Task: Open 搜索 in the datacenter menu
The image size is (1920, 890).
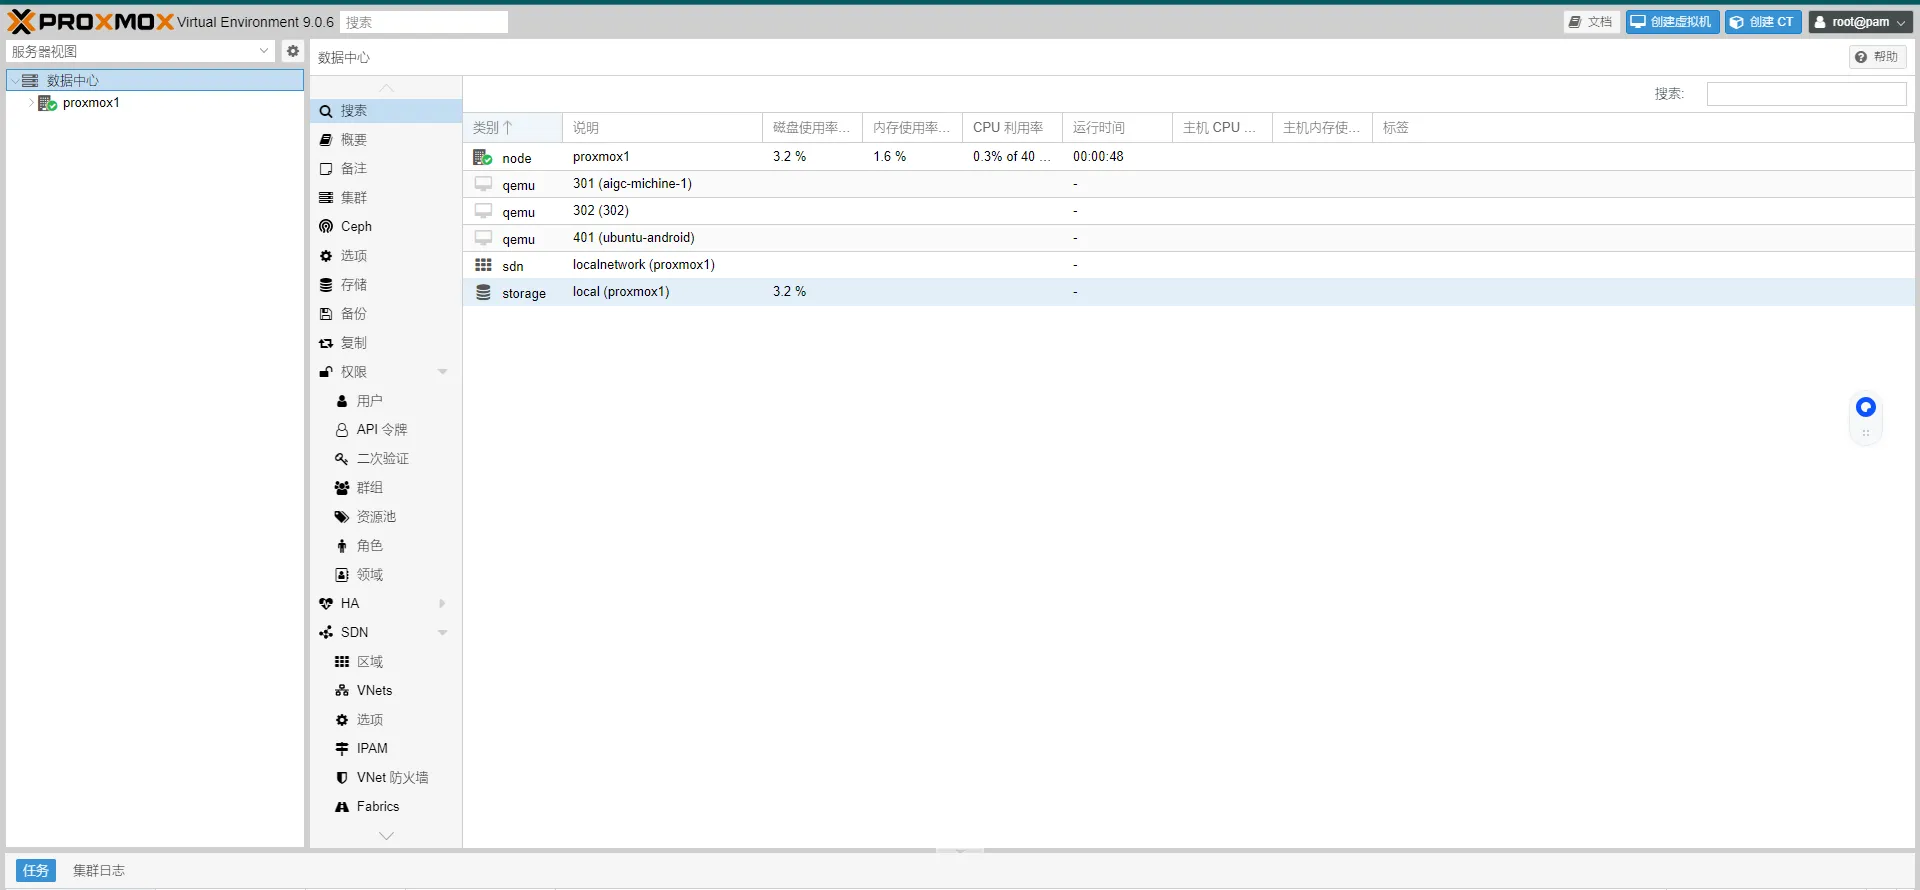Action: click(386, 111)
